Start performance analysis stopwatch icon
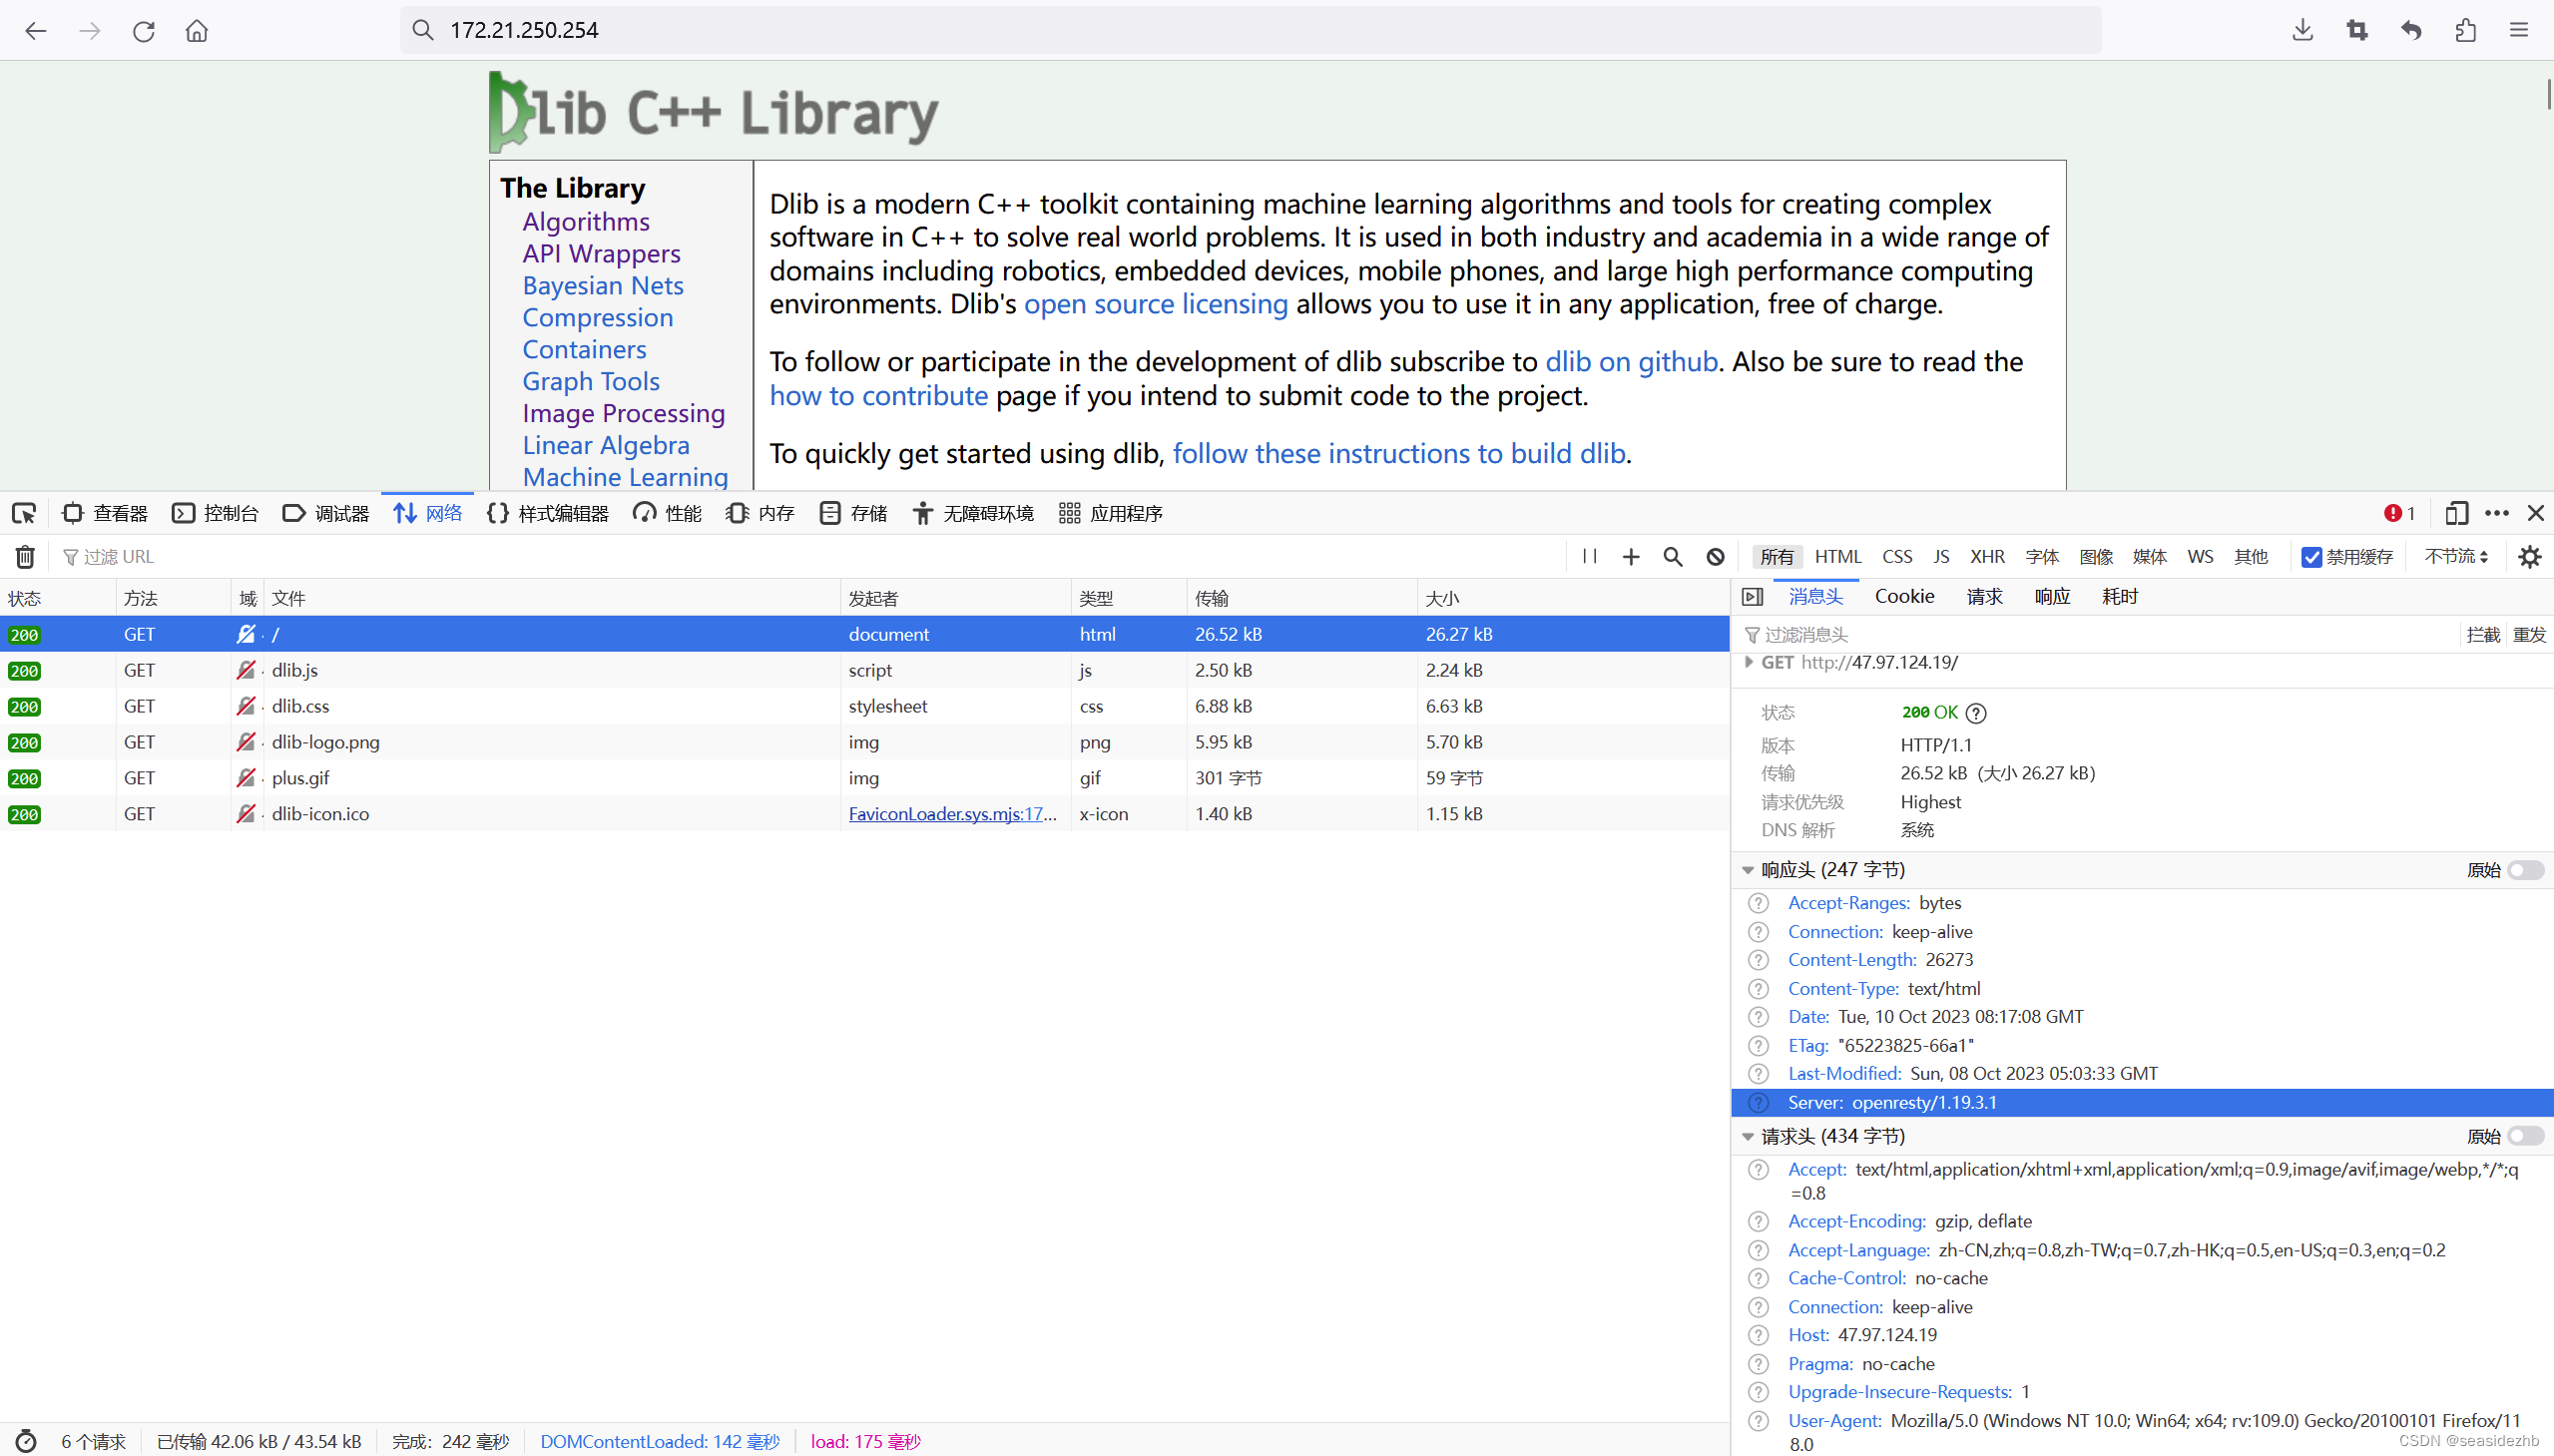Image resolution: width=2554 pixels, height=1456 pixels. coord(26,1441)
